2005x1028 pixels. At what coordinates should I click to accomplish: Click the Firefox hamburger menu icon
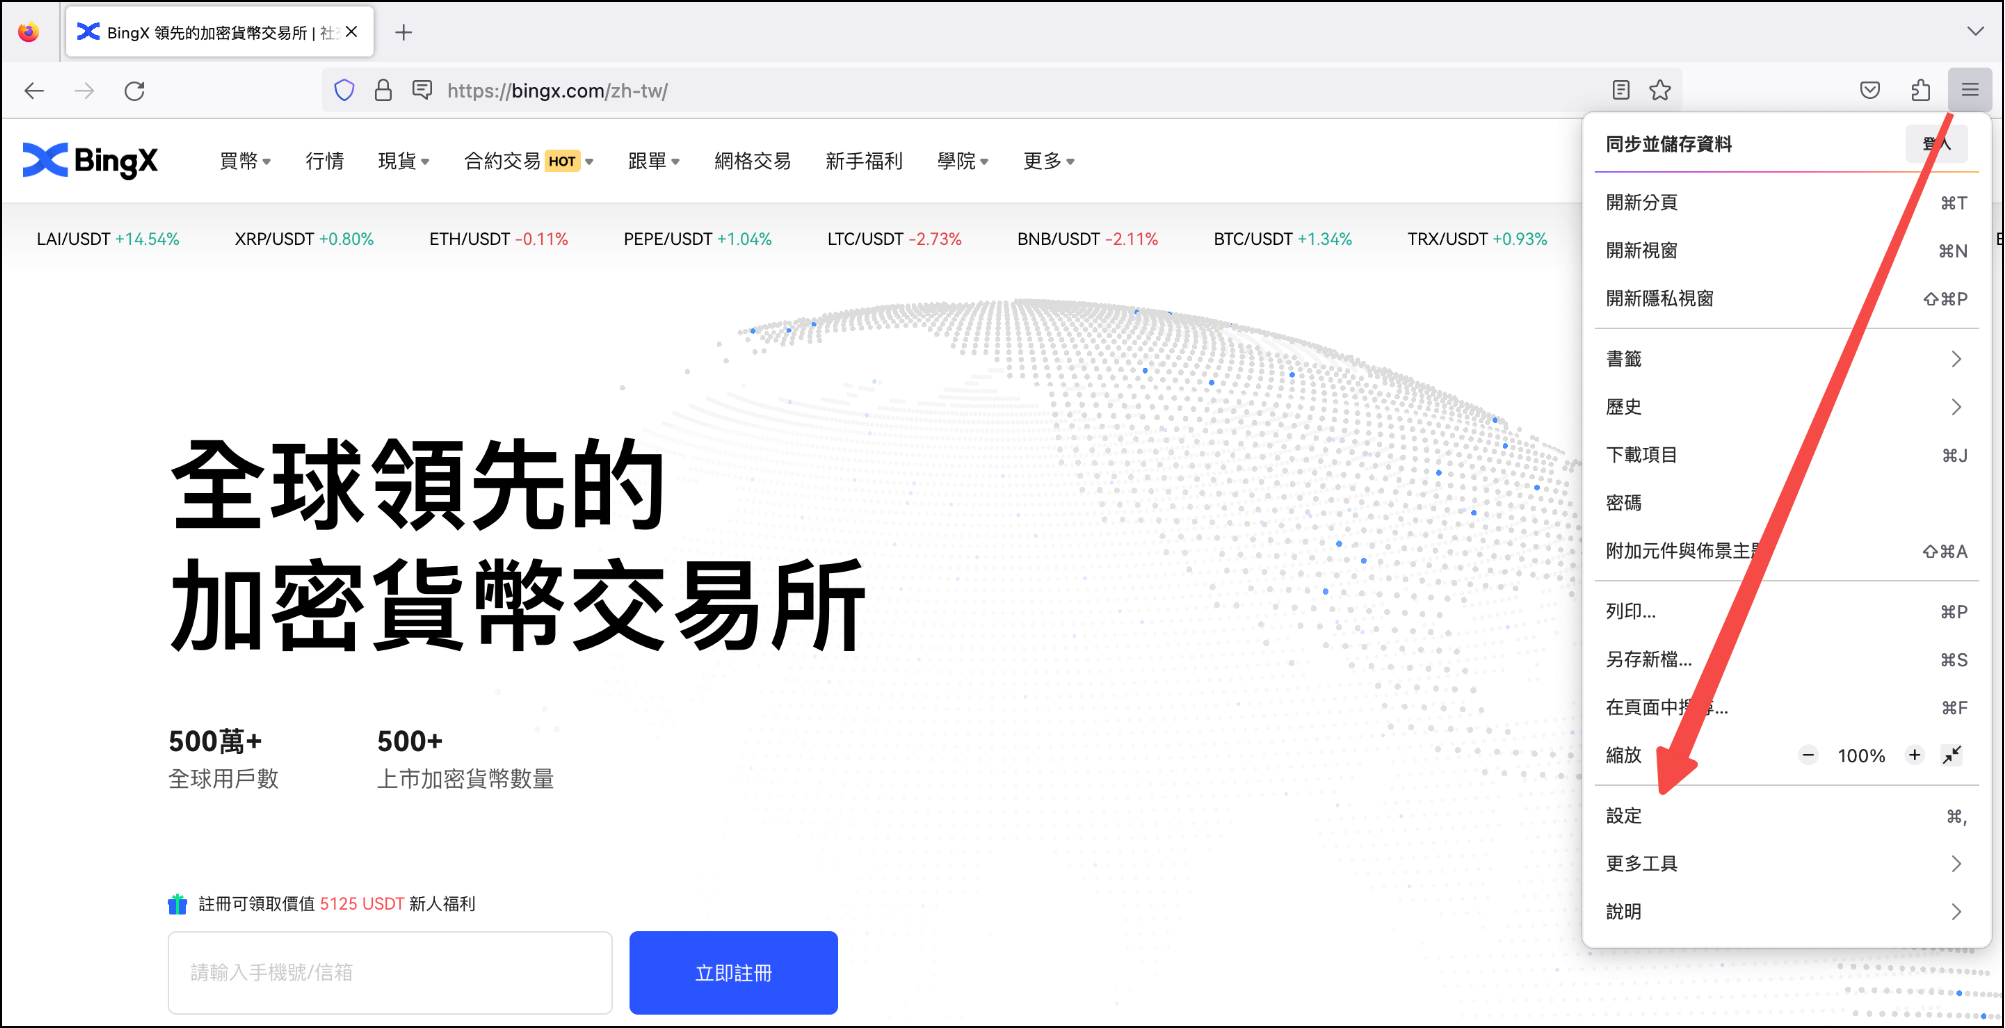(1969, 91)
